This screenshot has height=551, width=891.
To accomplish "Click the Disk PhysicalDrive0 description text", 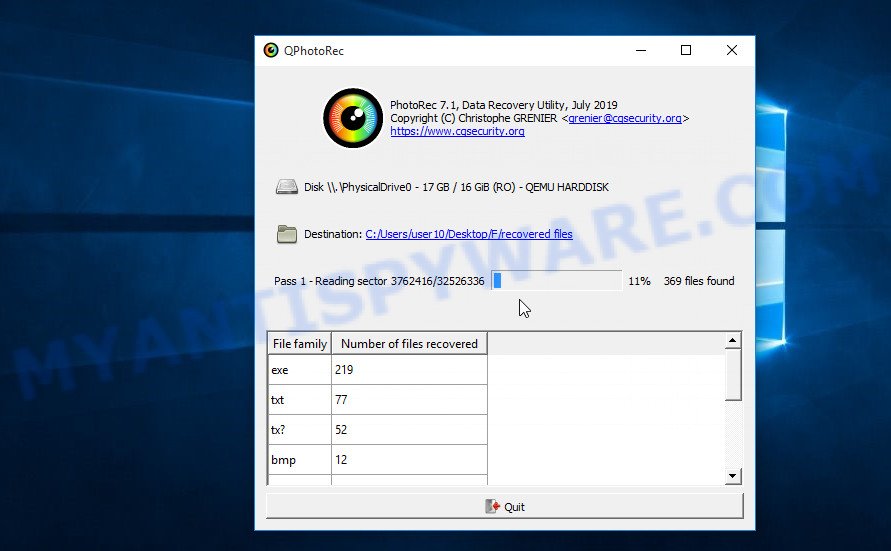I will pos(456,187).
